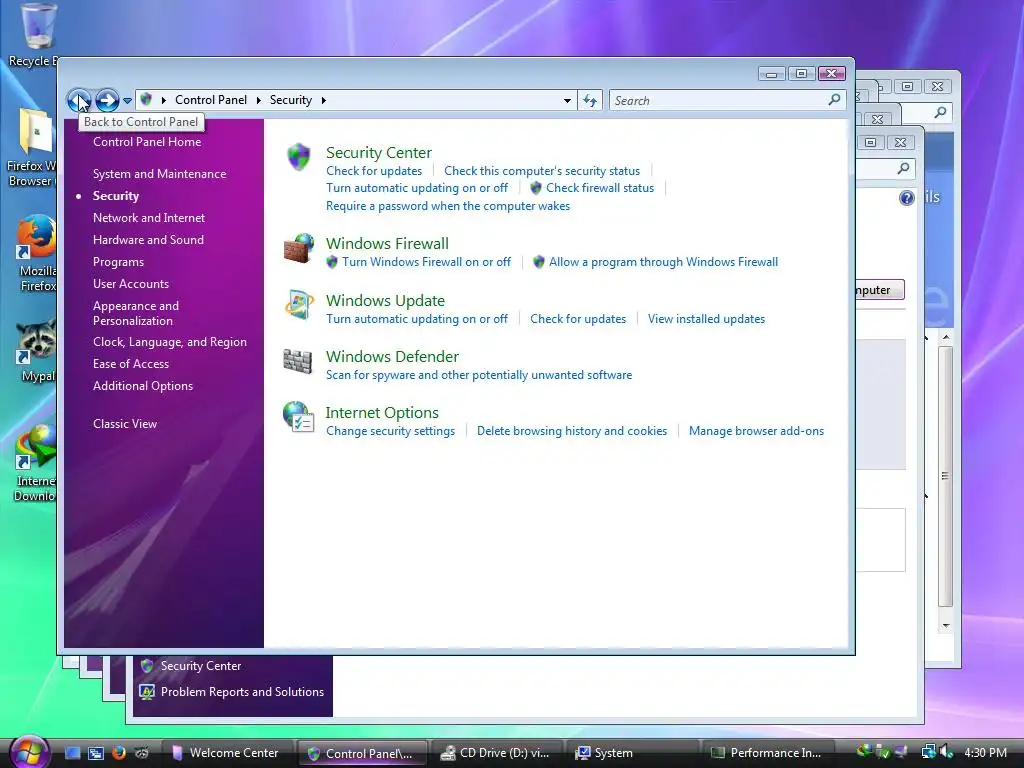Click the Check firewall status link
The height and width of the screenshot is (768, 1024).
coord(600,187)
